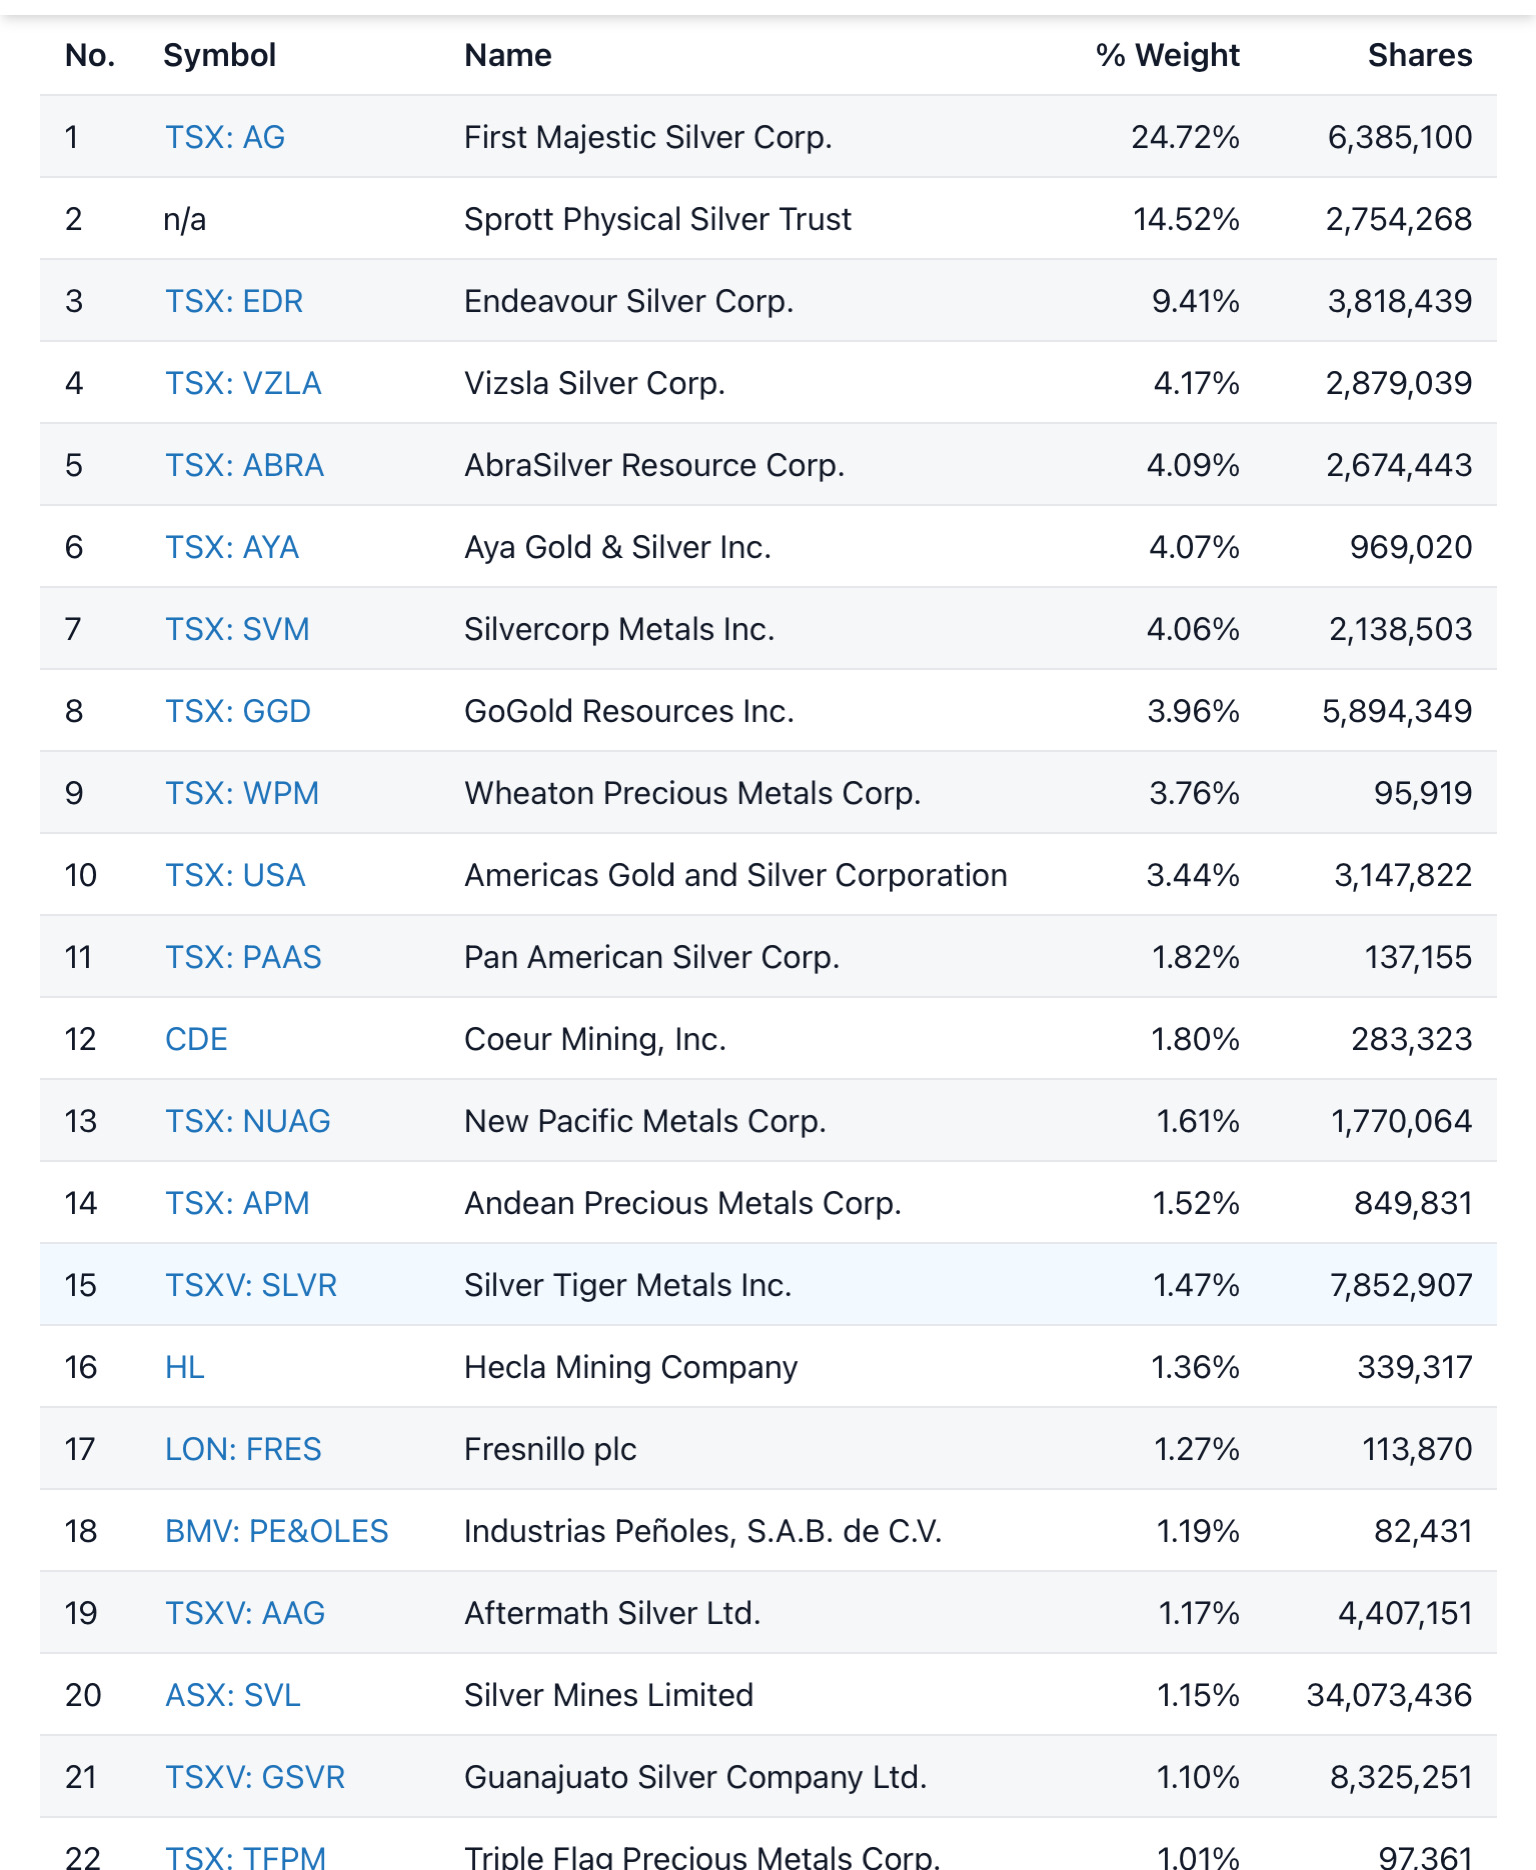The image size is (1536, 1870).
Task: Open the CDE symbol link
Action: coord(196,1039)
